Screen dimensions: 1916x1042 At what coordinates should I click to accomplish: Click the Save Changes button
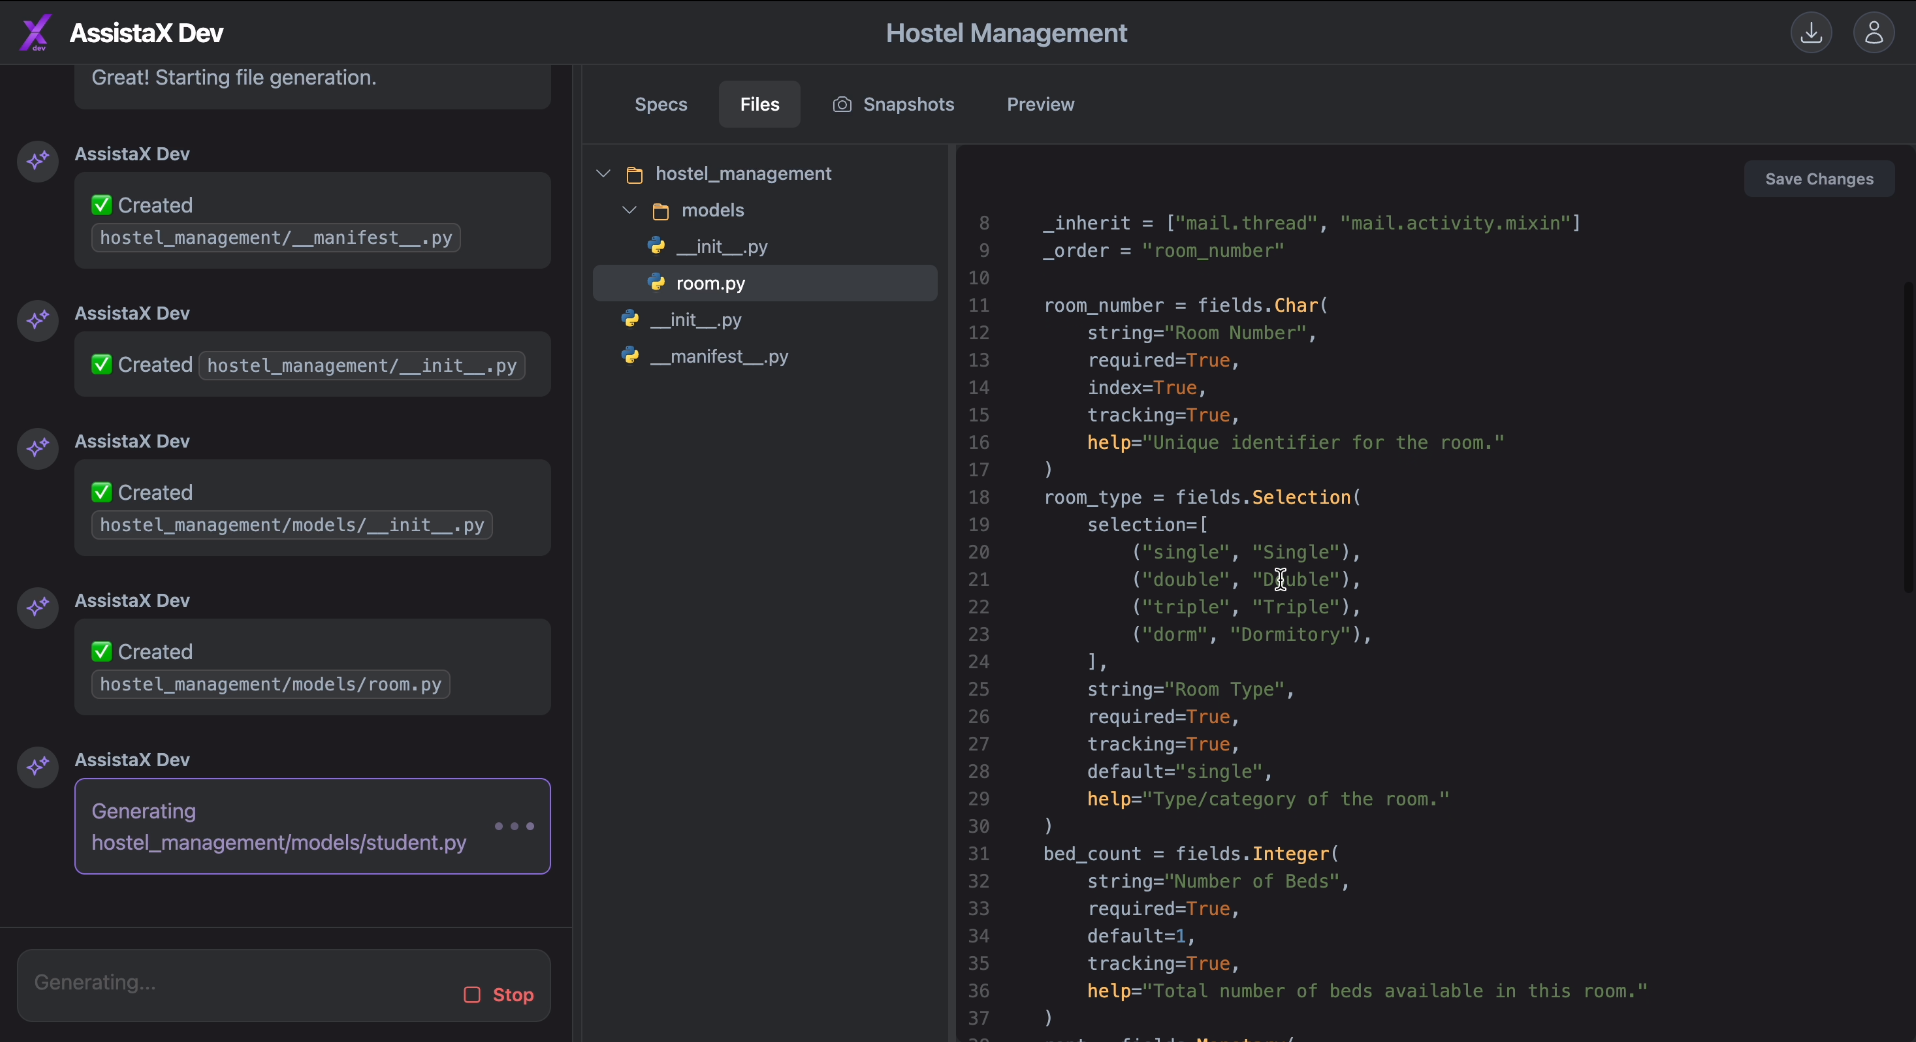(x=1819, y=179)
